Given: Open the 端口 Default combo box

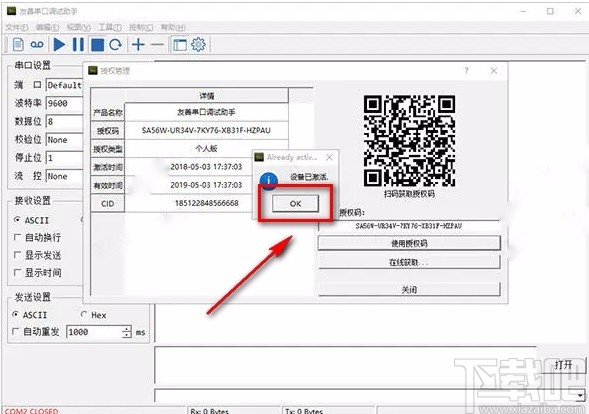Looking at the screenshot, I should (x=64, y=85).
